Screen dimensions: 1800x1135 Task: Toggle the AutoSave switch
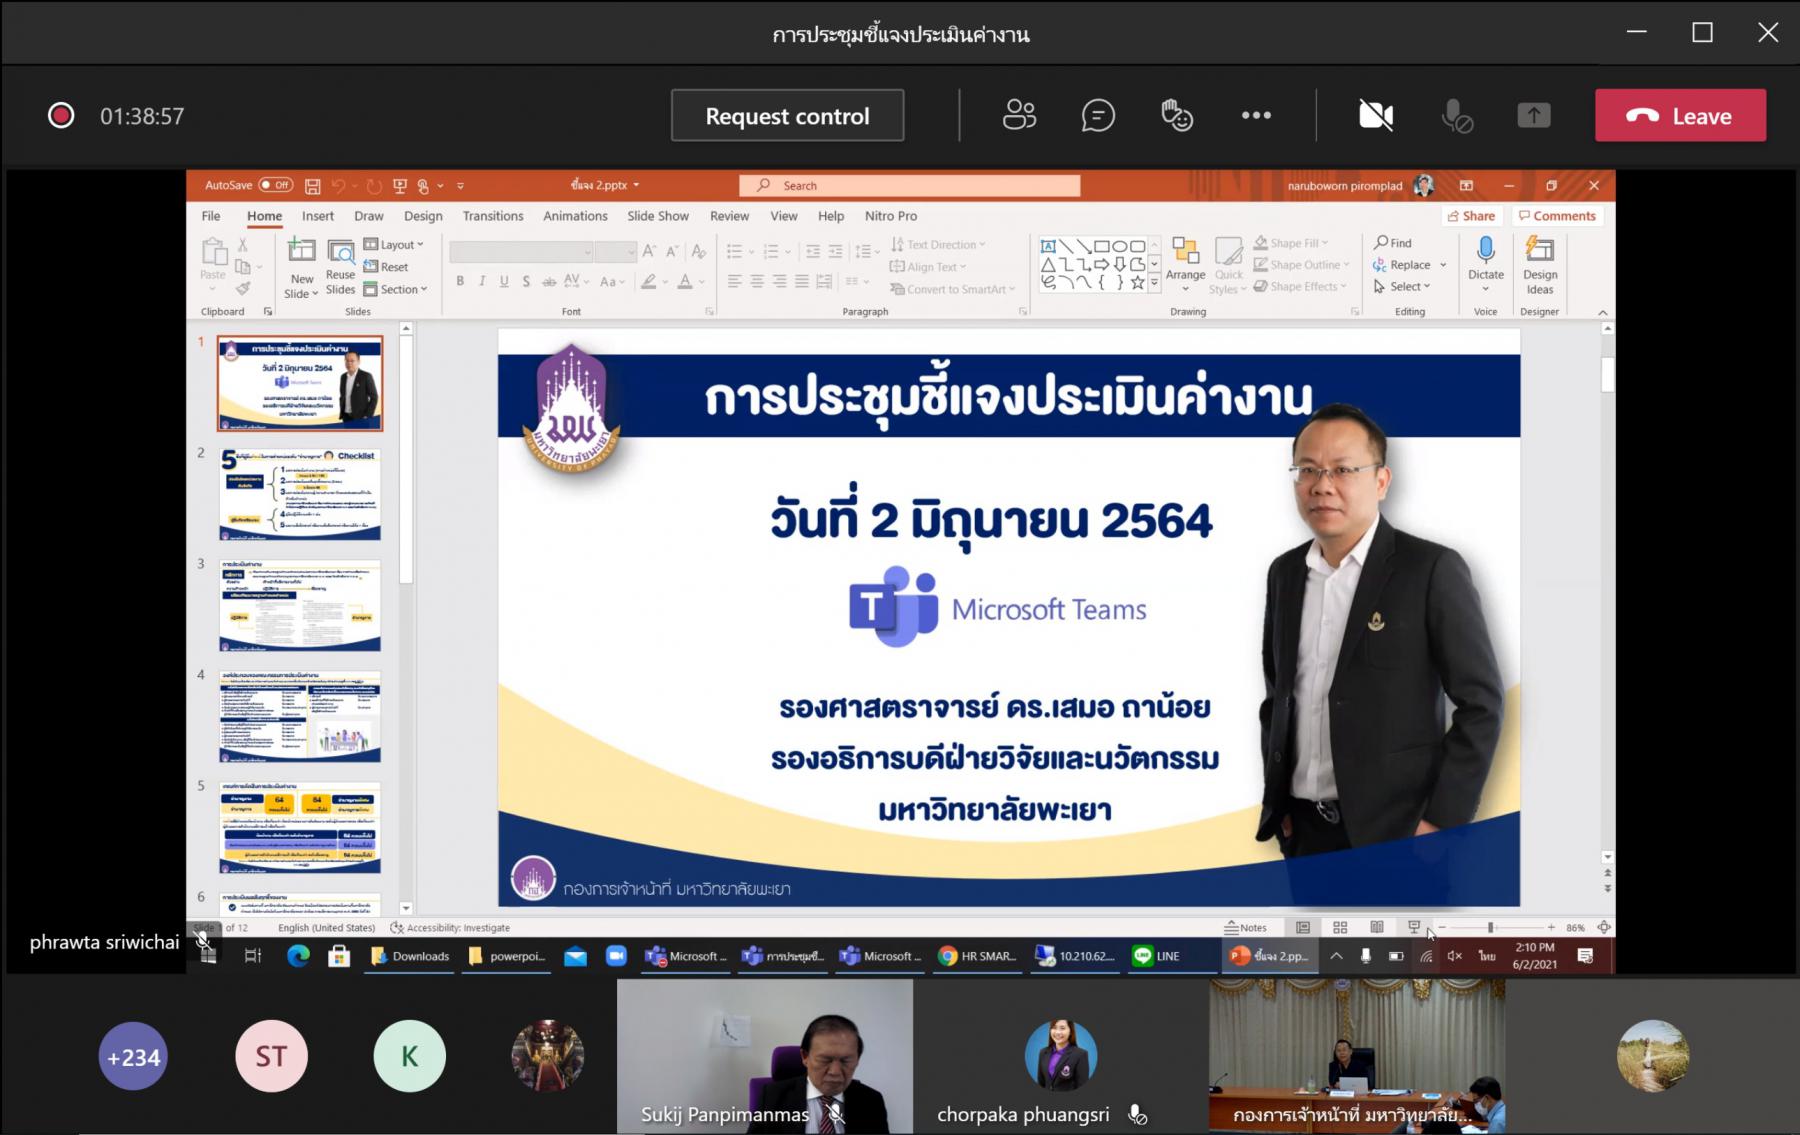pos(275,185)
